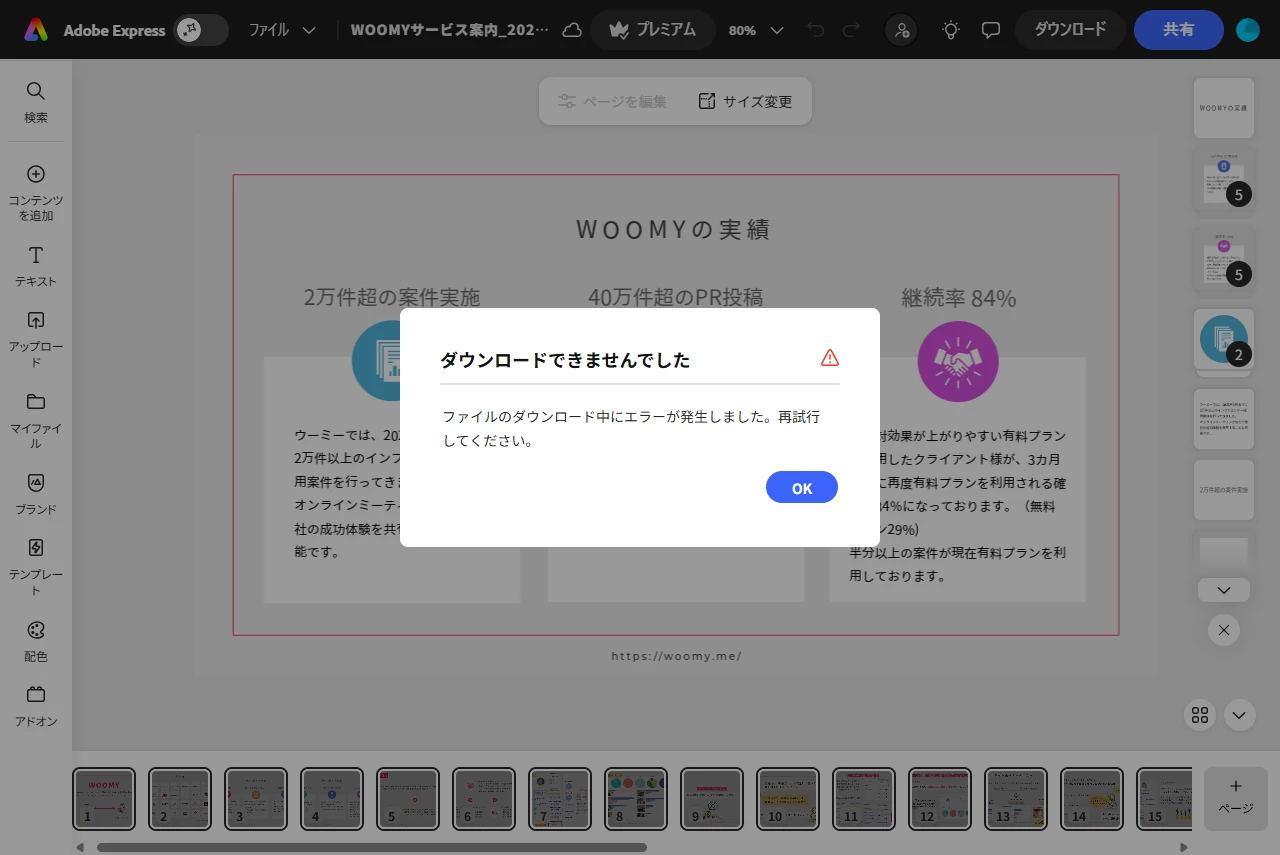Screen dimensions: 1280x855
Task: Collapse page strip with round chevron button
Action: 1239,715
